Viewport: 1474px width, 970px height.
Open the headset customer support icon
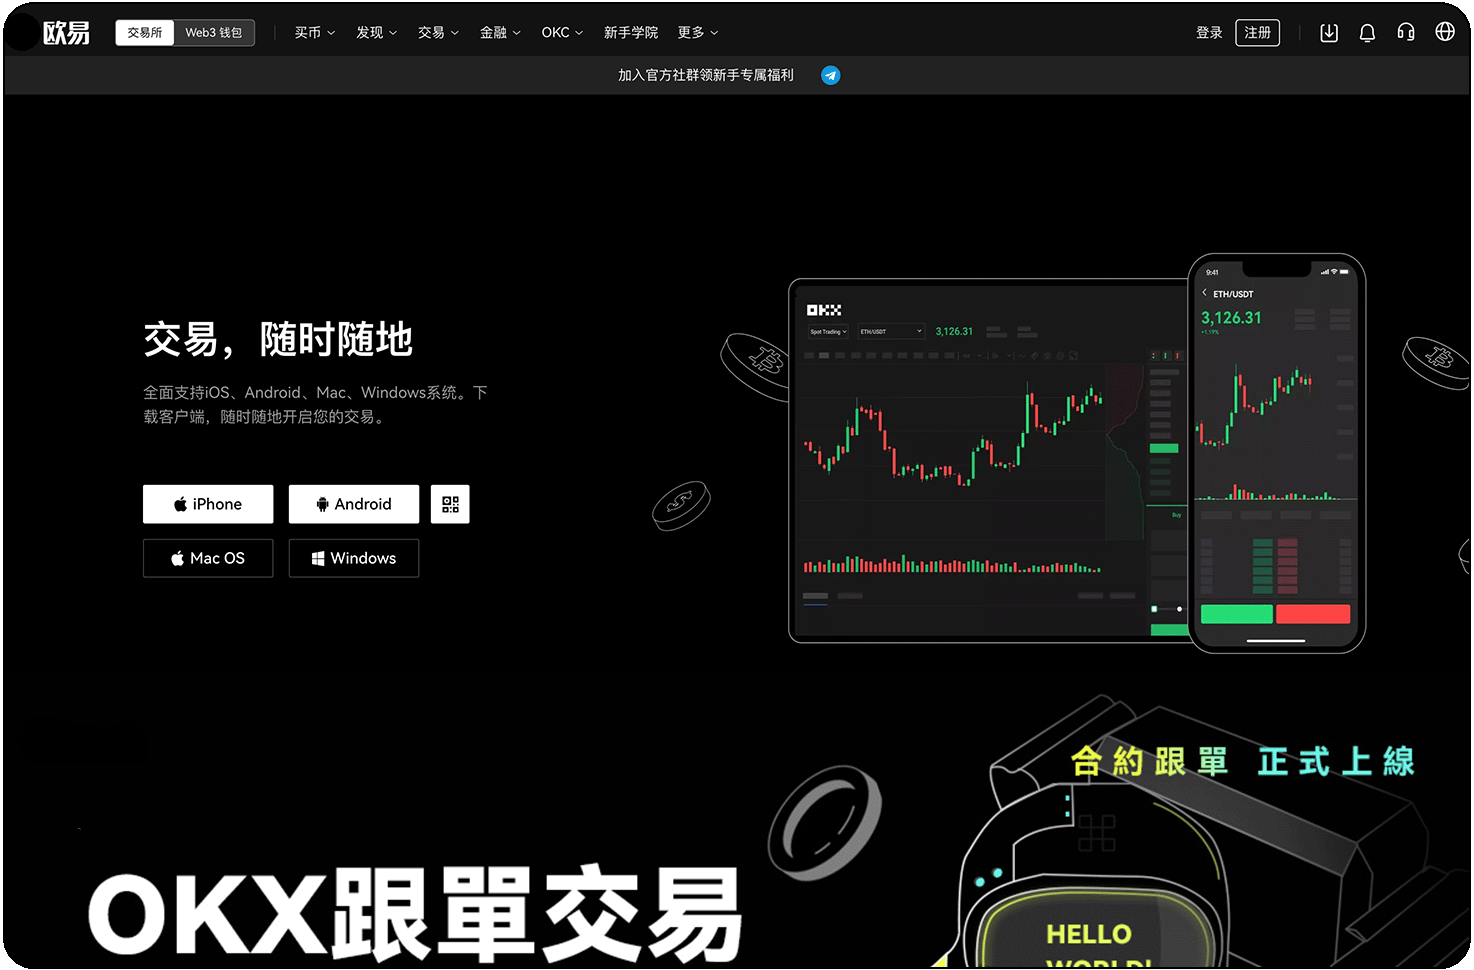coord(1405,33)
